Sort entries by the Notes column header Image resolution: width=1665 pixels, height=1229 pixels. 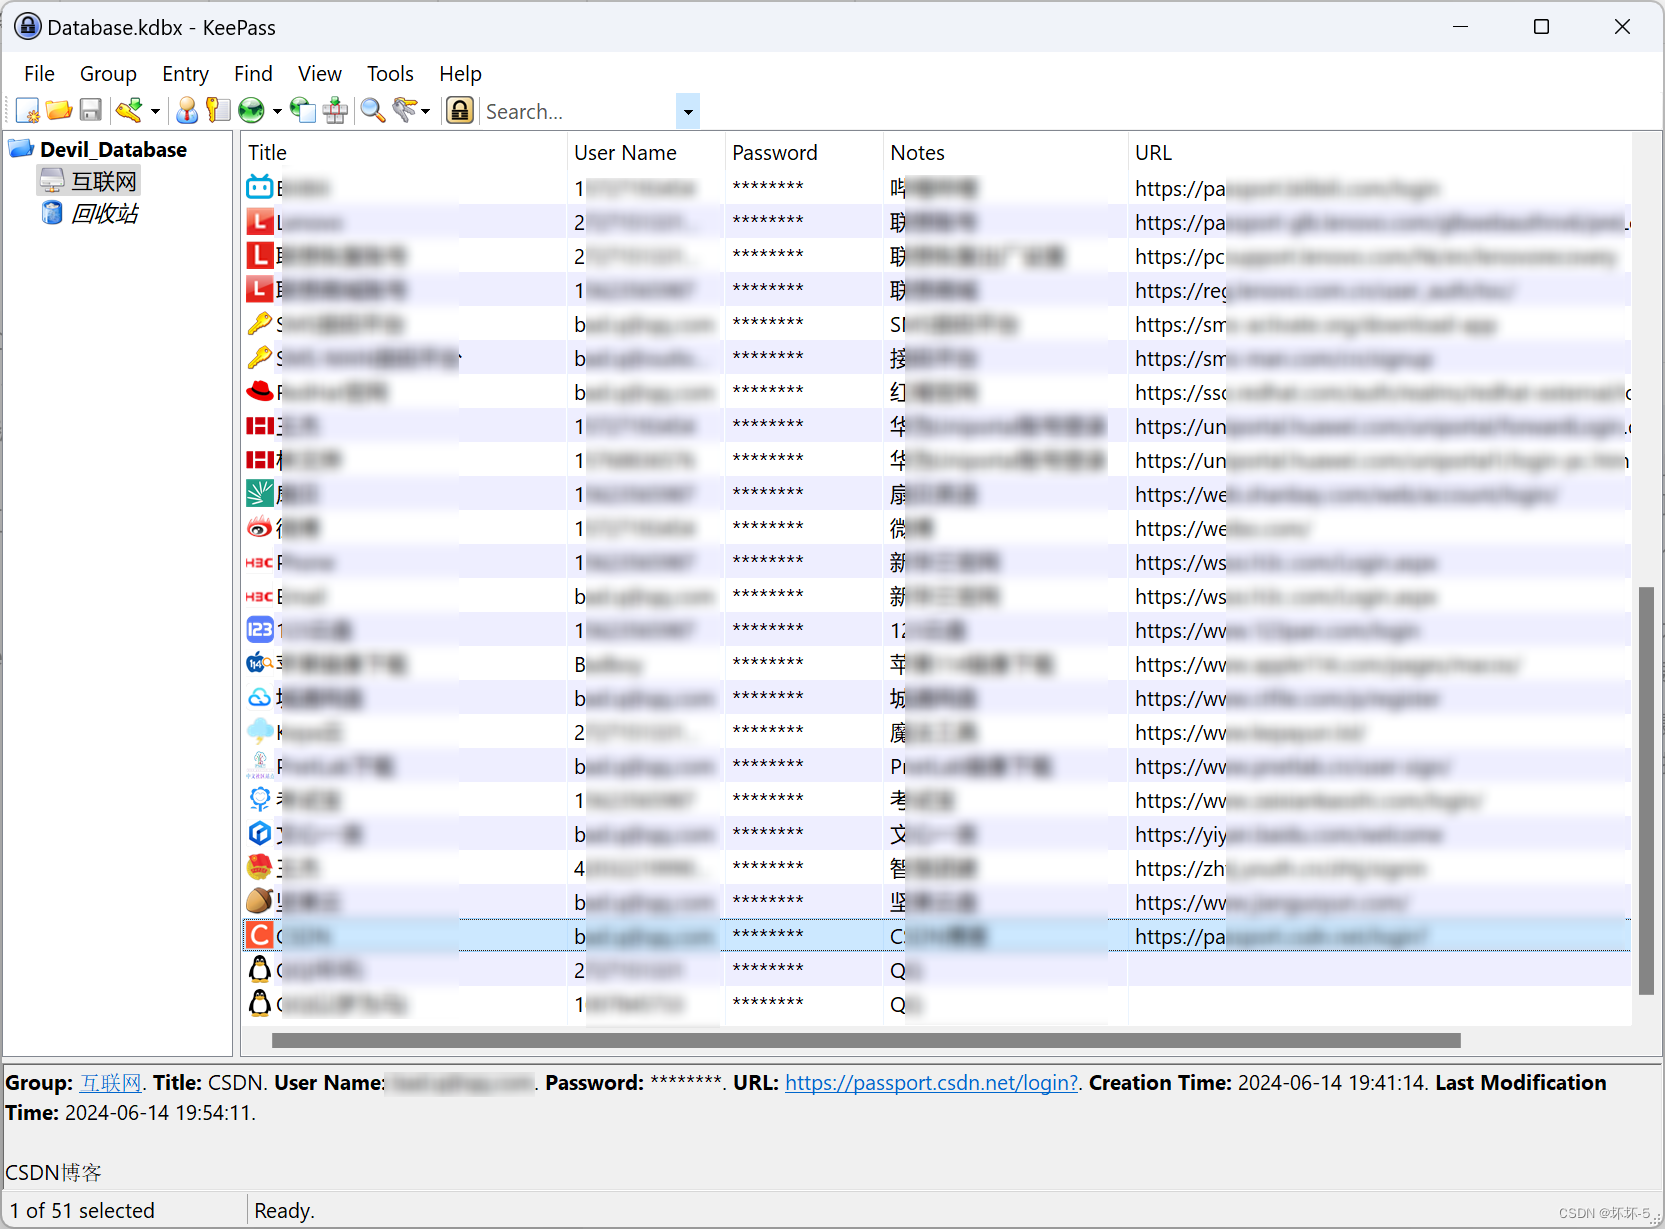point(1006,152)
